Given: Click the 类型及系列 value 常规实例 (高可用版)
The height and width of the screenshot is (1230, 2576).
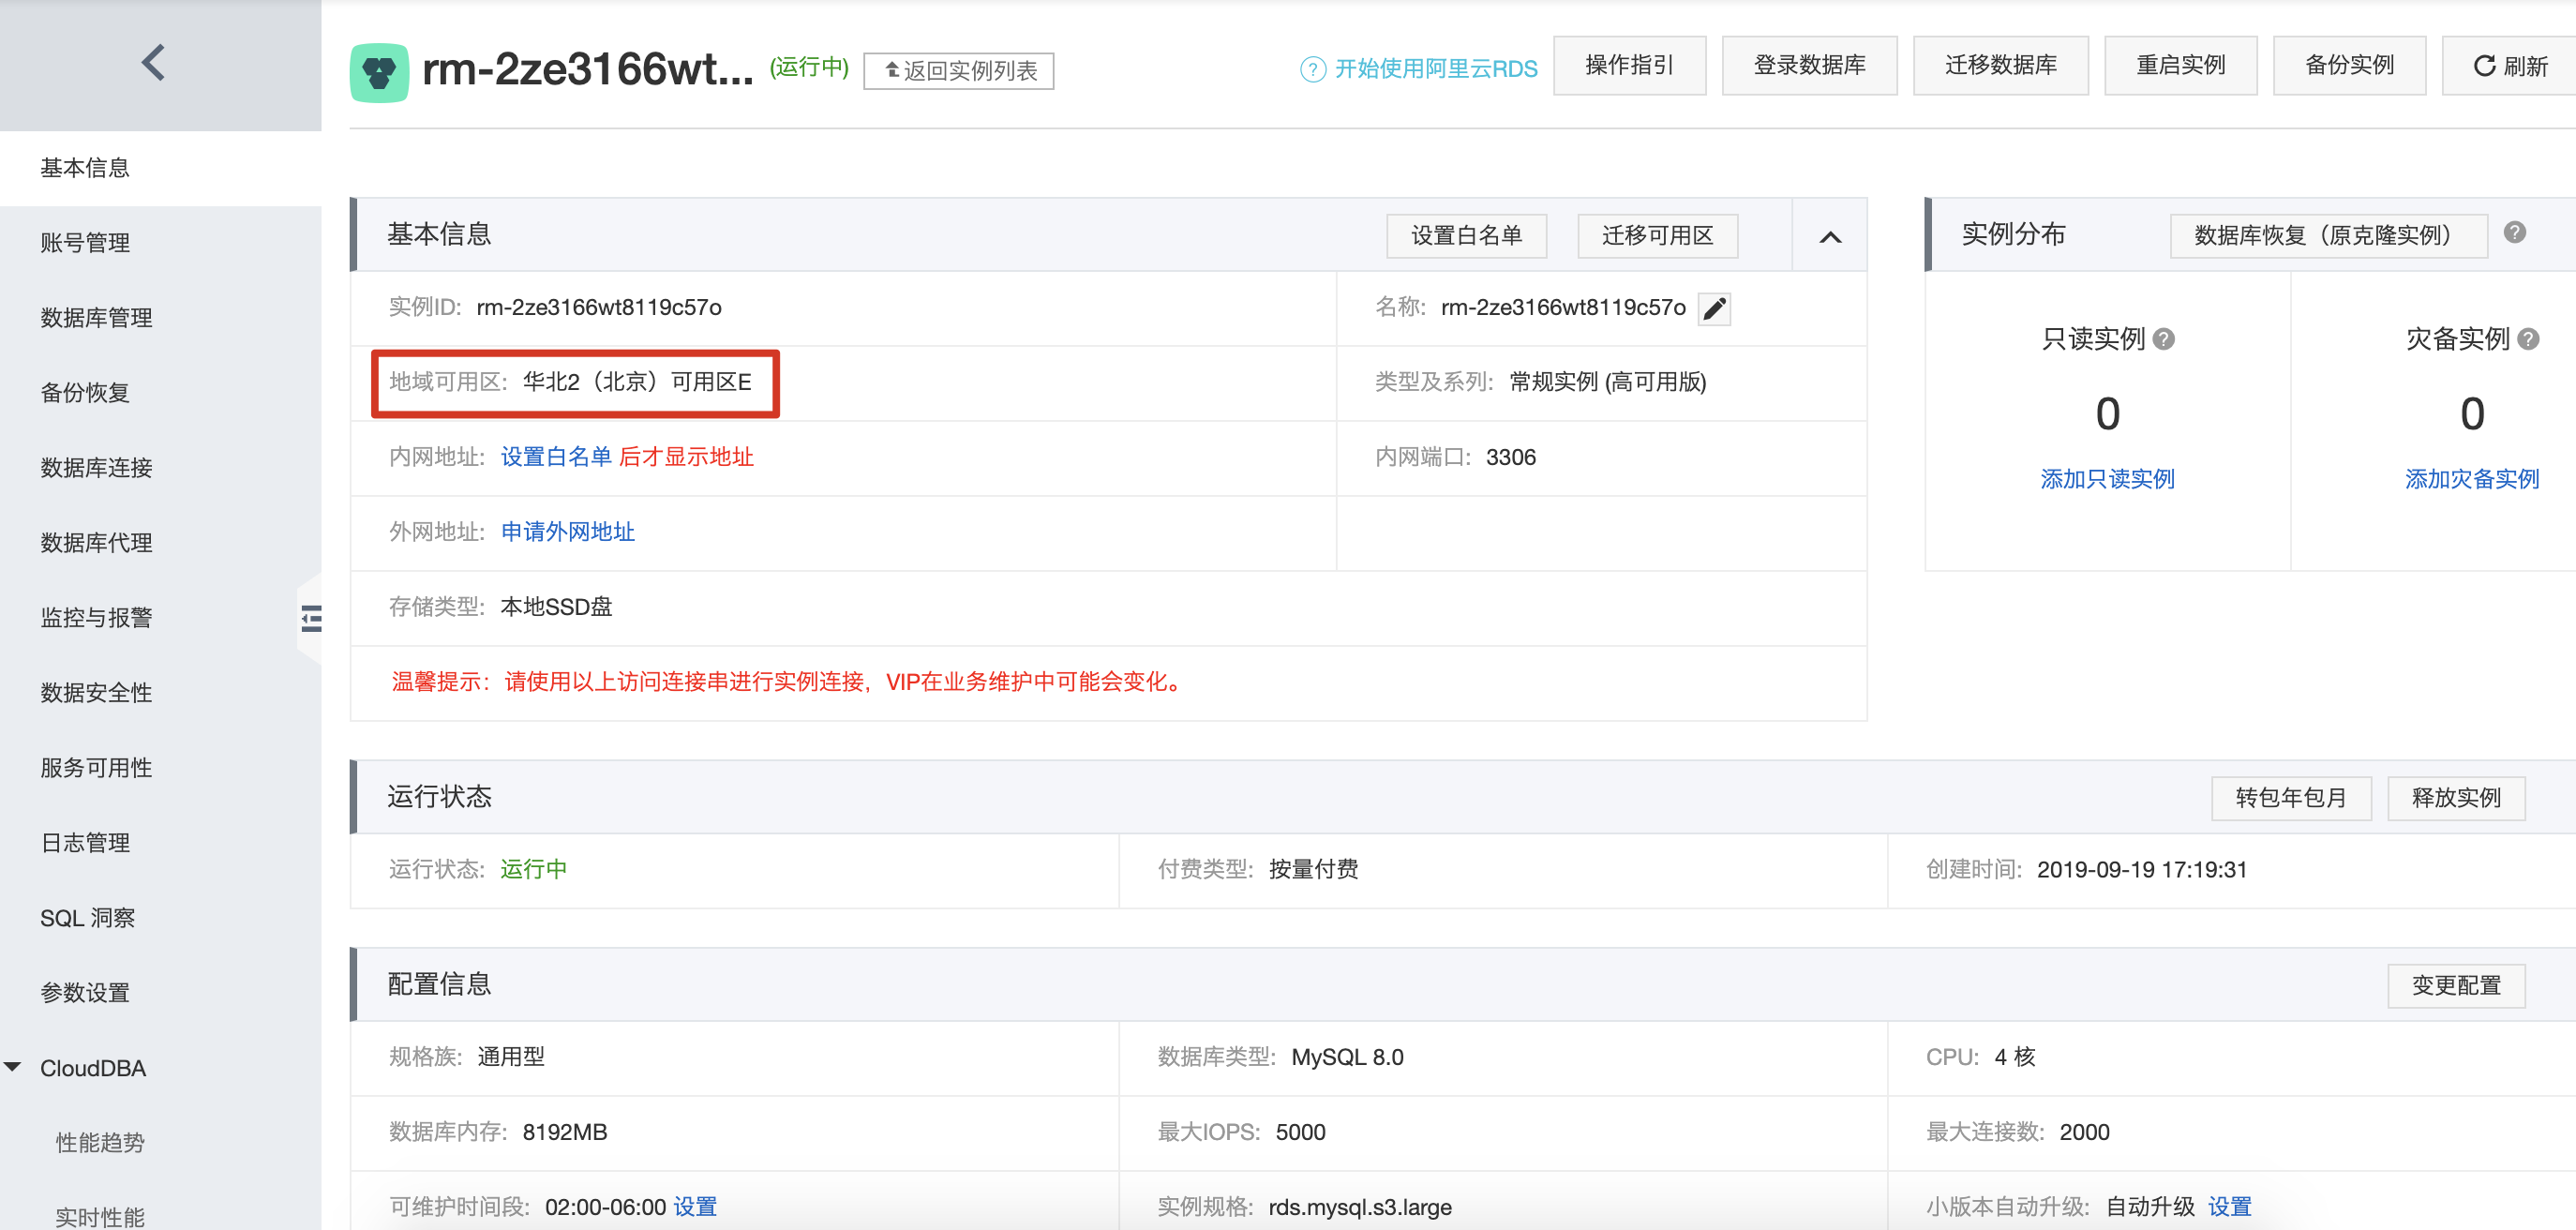Looking at the screenshot, I should pyautogui.click(x=1607, y=382).
